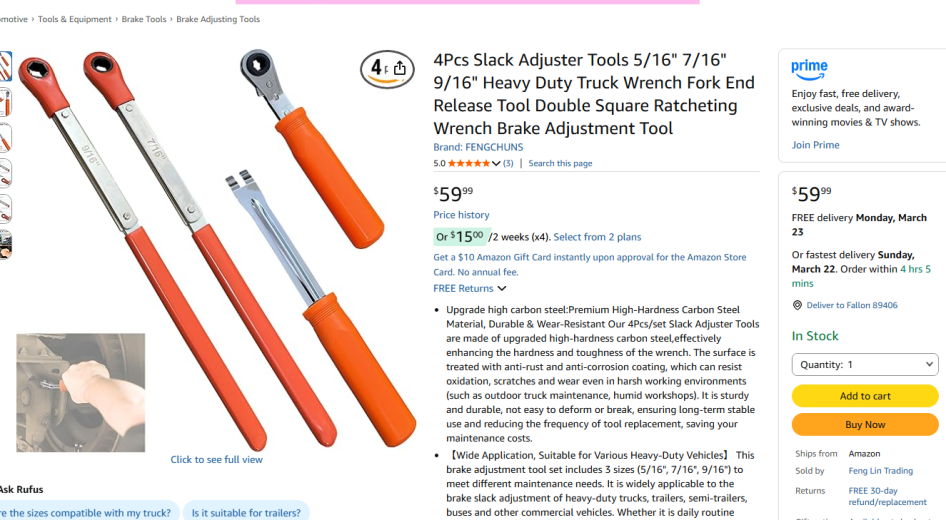The width and height of the screenshot is (946, 520).
Task: Ask Rufus if suitable for trailers
Action: coord(246,513)
